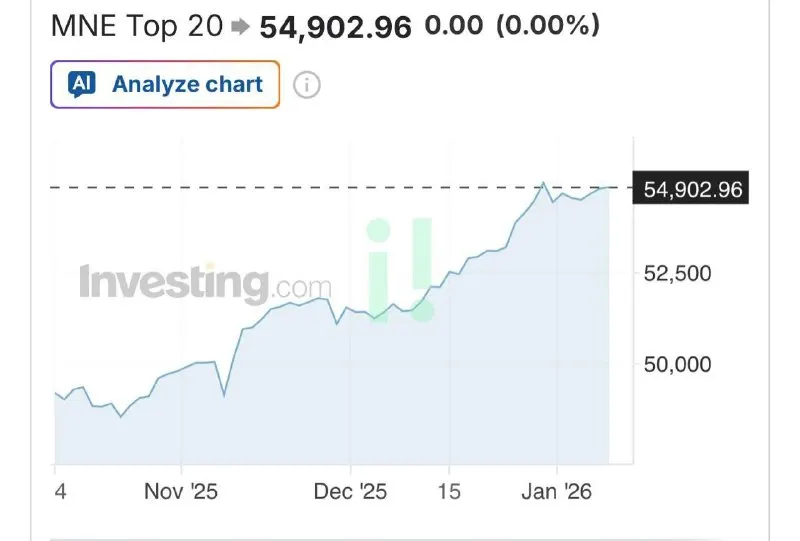
Task: Click the bold 54,902.96 header price
Action: pos(335,27)
